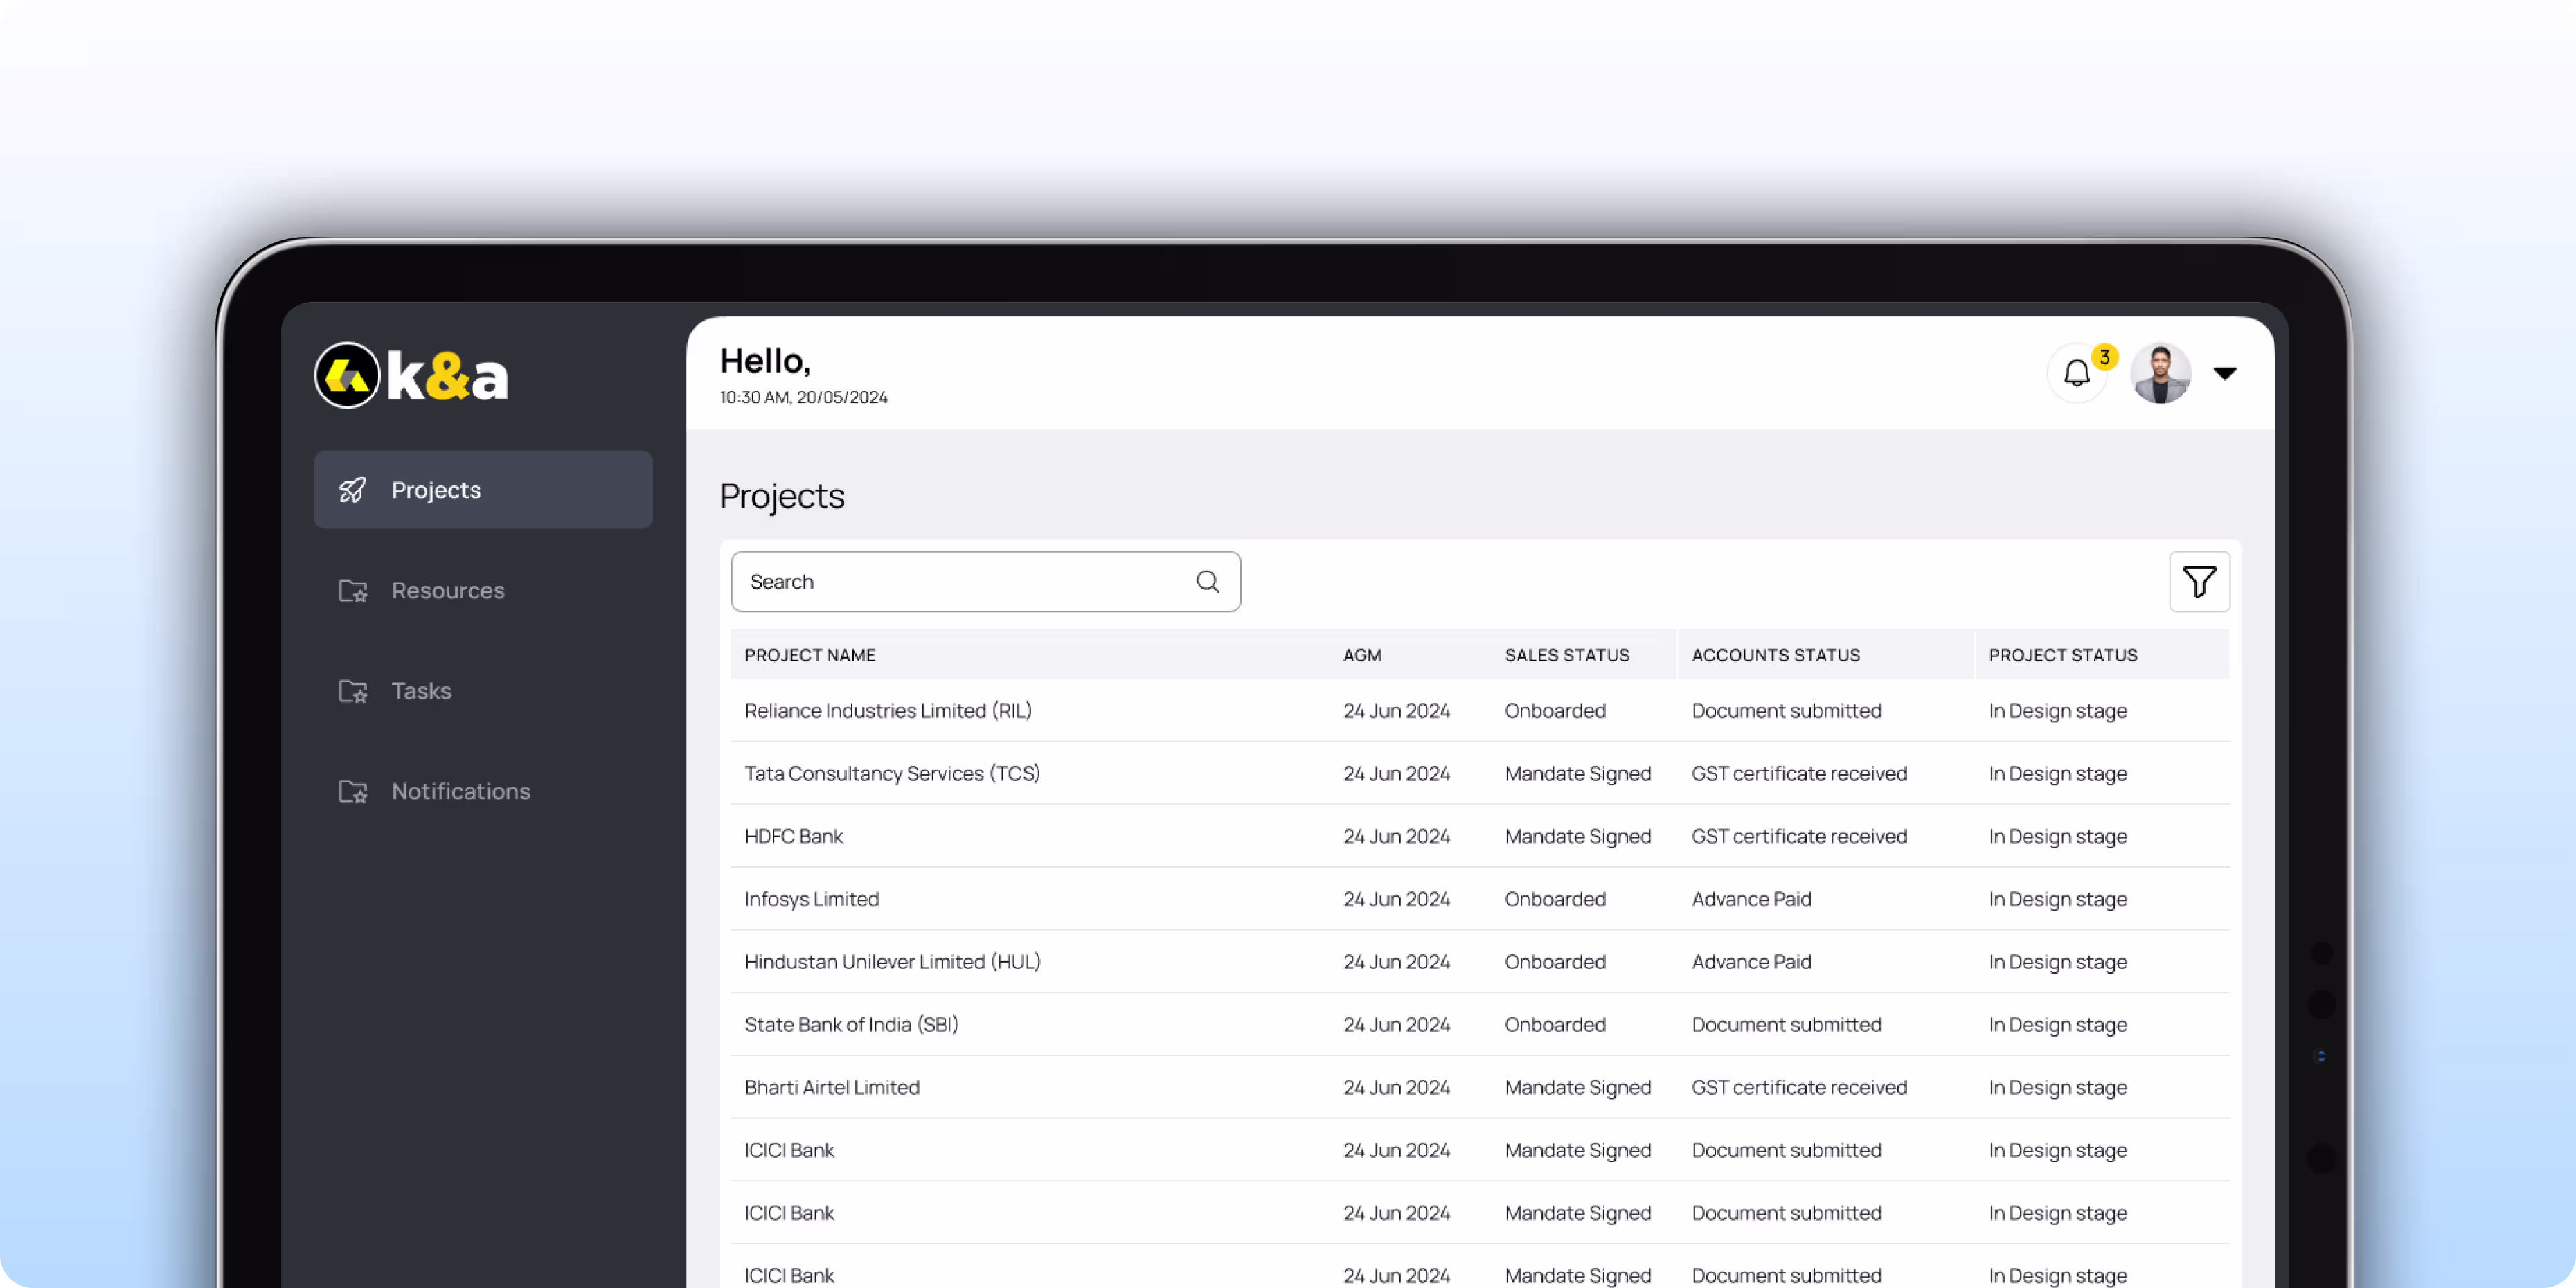
Task: Click the rocket icon beside Projects
Action: [x=352, y=490]
